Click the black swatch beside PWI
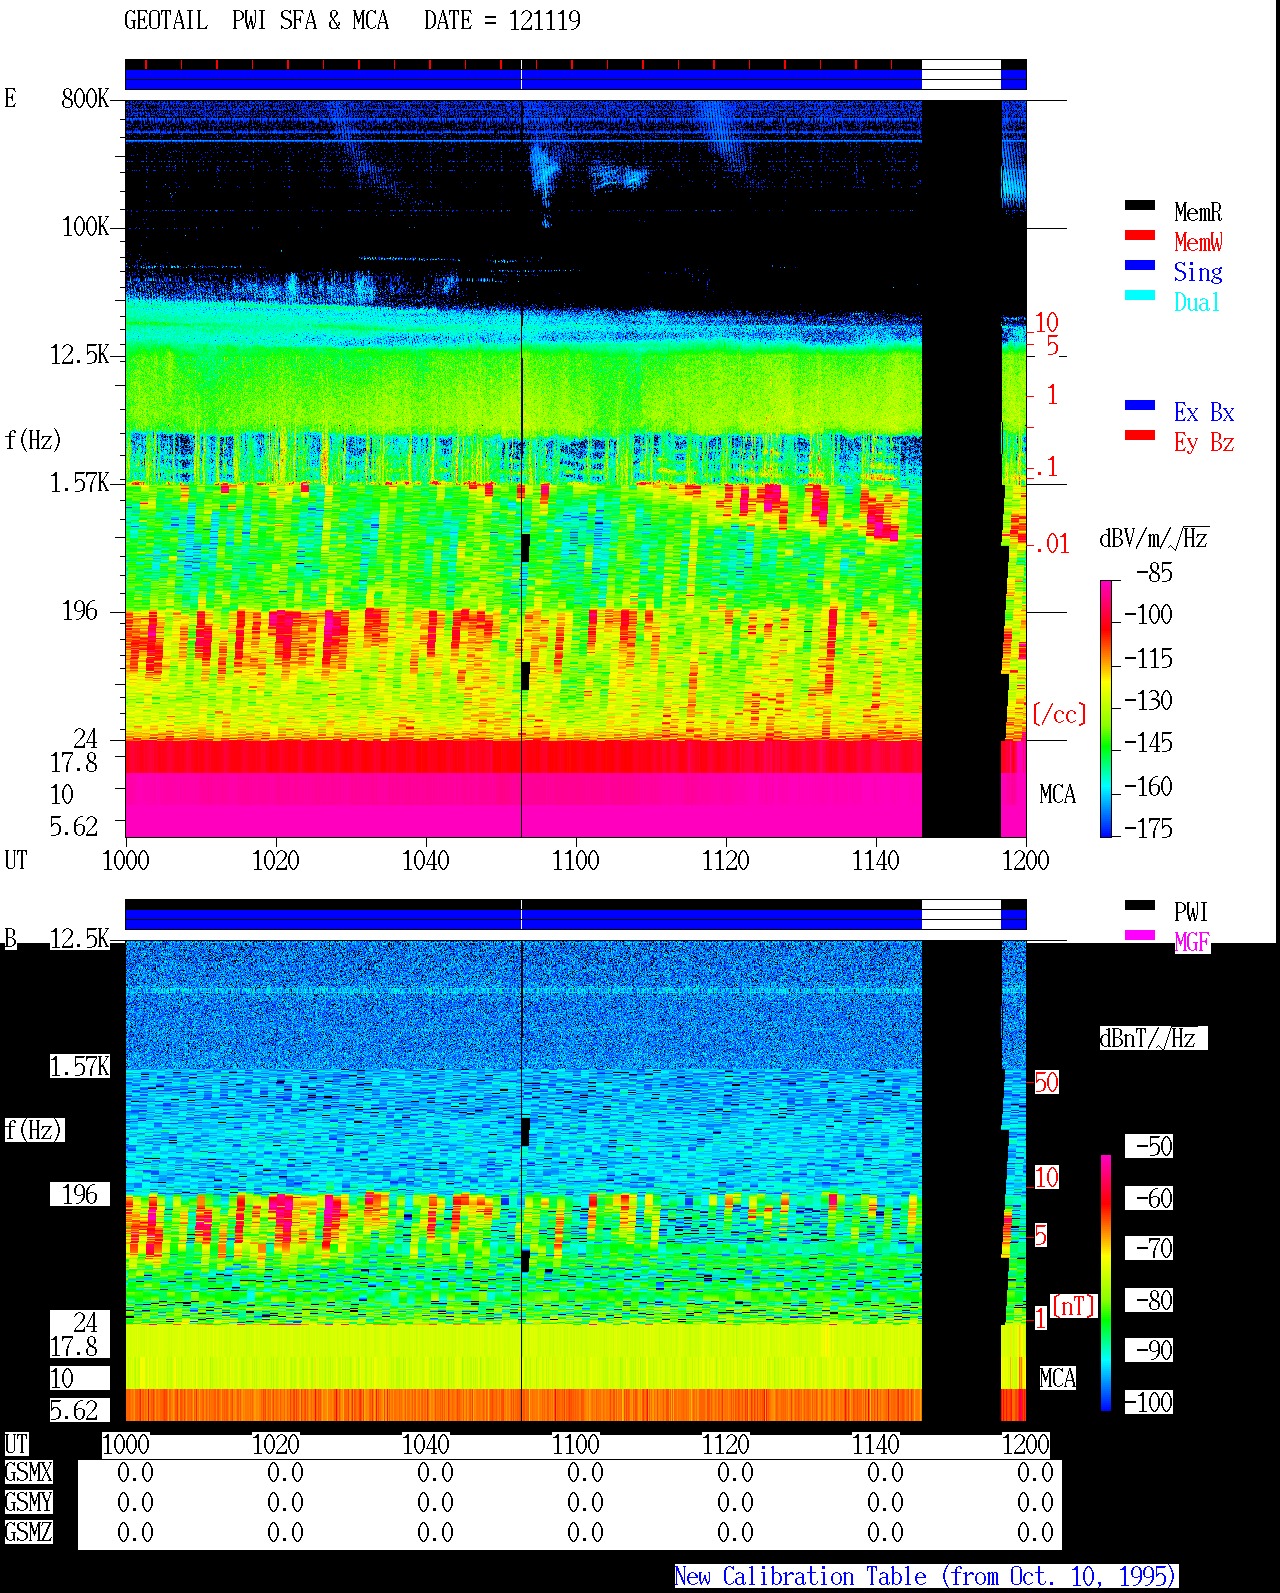 click(x=1140, y=905)
